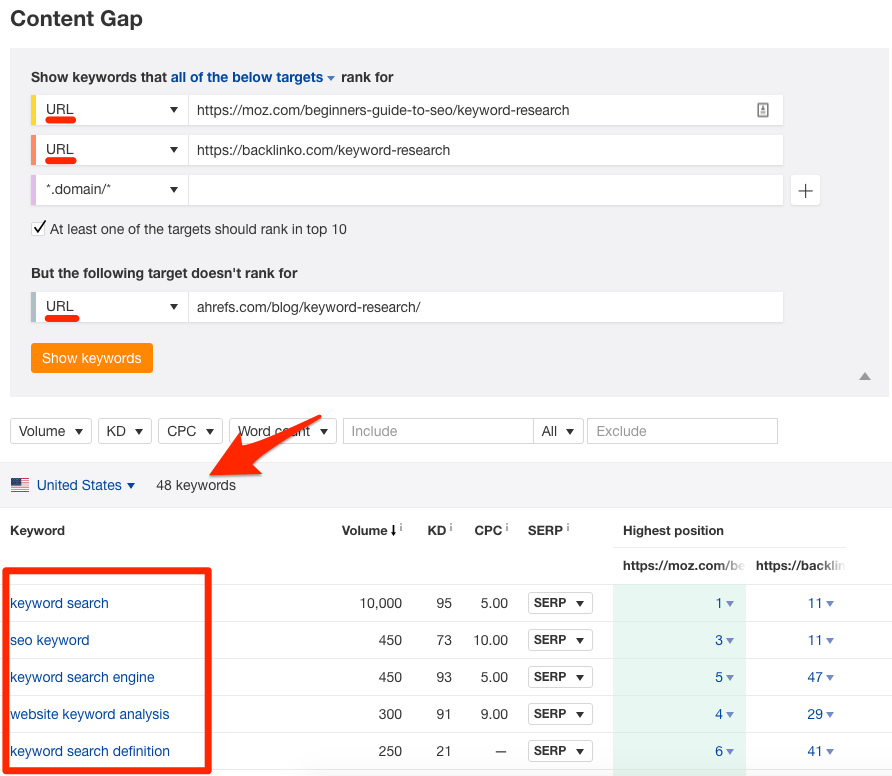Click moz position 6 for 'keyword search definition'
Image resolution: width=892 pixels, height=776 pixels.
[x=724, y=751]
